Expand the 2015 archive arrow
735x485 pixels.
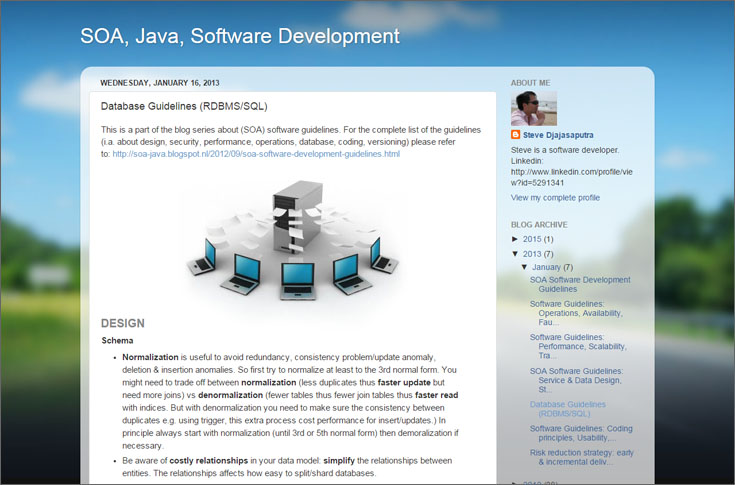point(515,239)
